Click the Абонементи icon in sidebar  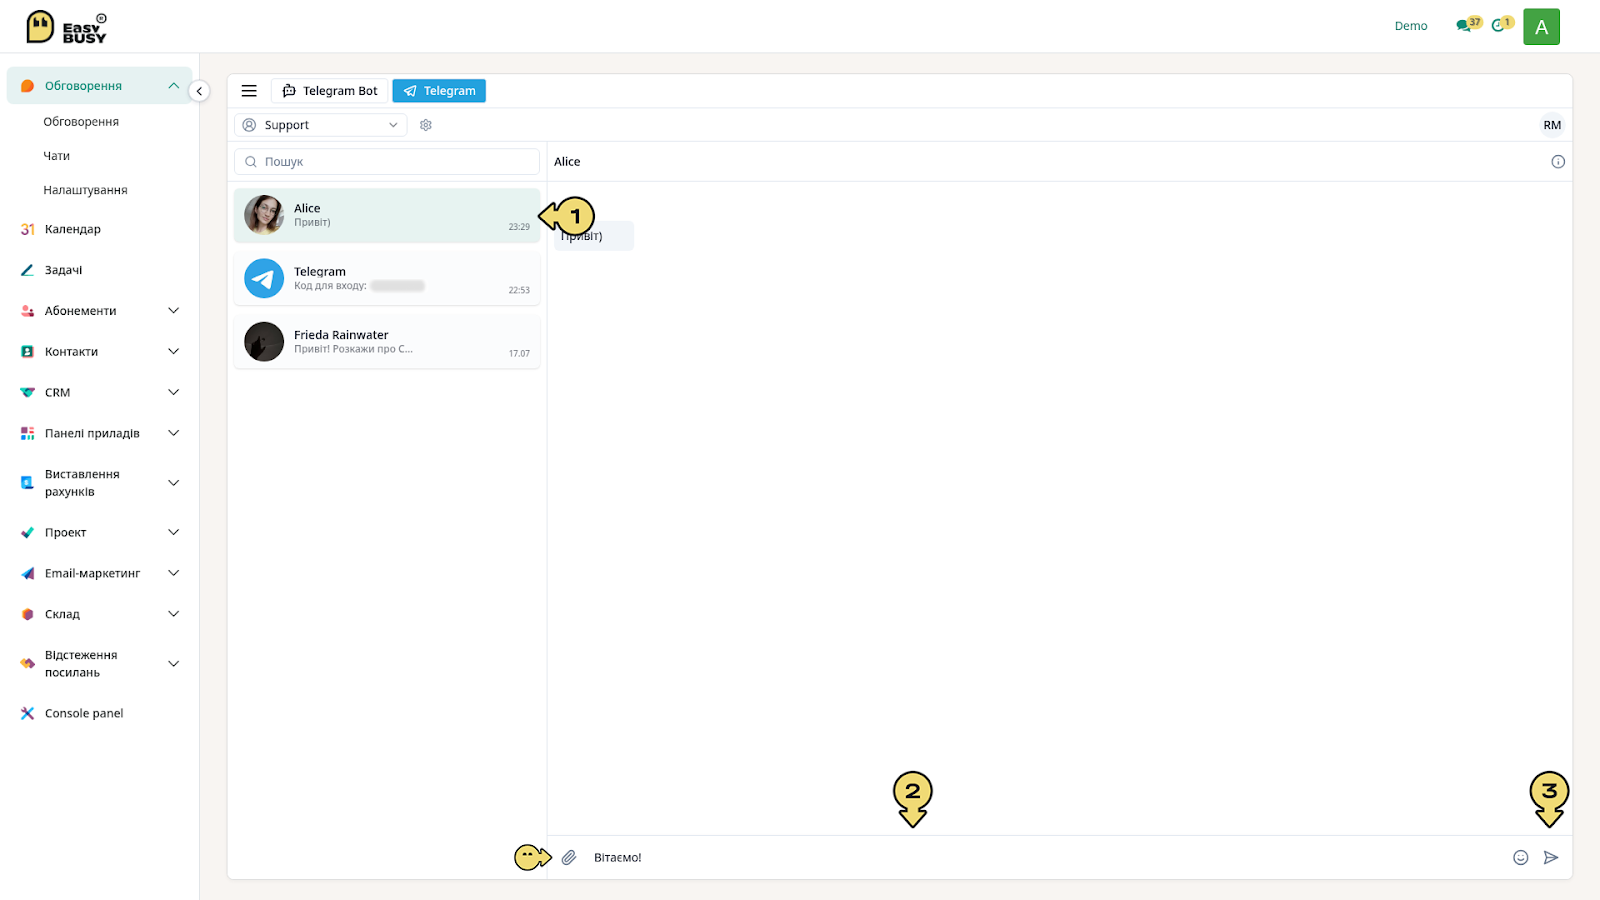pyautogui.click(x=27, y=311)
